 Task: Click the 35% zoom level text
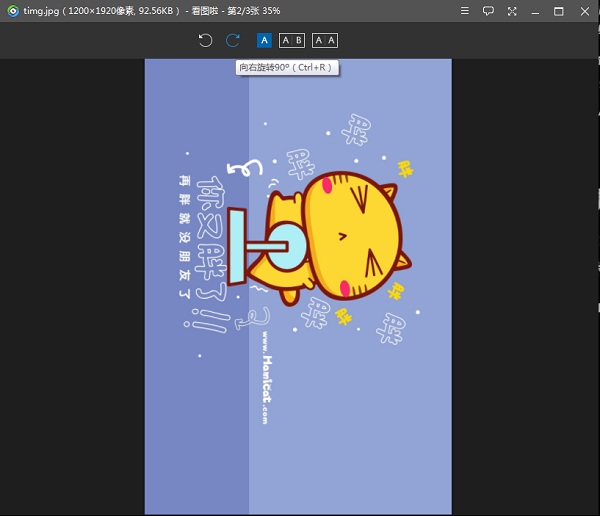pyautogui.click(x=270, y=11)
